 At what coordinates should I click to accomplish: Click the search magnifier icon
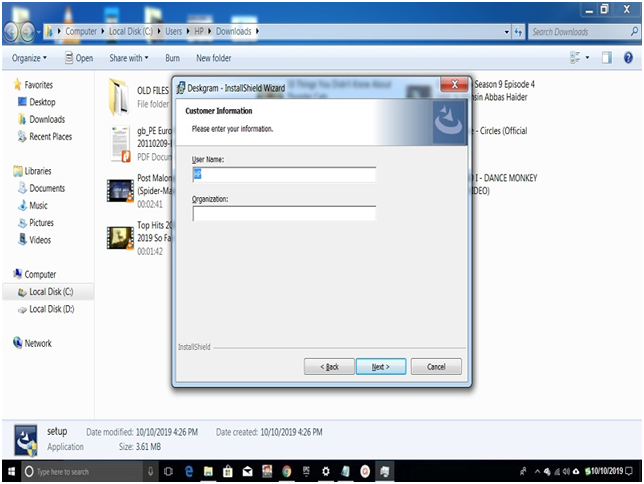pos(635,31)
